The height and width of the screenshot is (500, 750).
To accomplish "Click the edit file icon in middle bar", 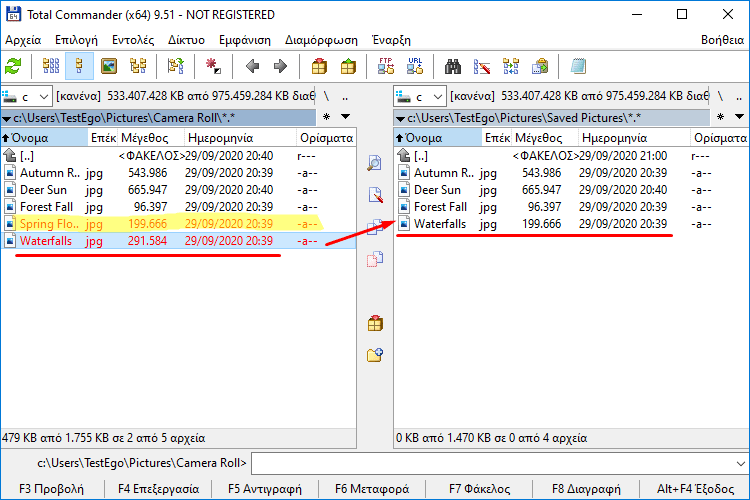I will pos(375,195).
